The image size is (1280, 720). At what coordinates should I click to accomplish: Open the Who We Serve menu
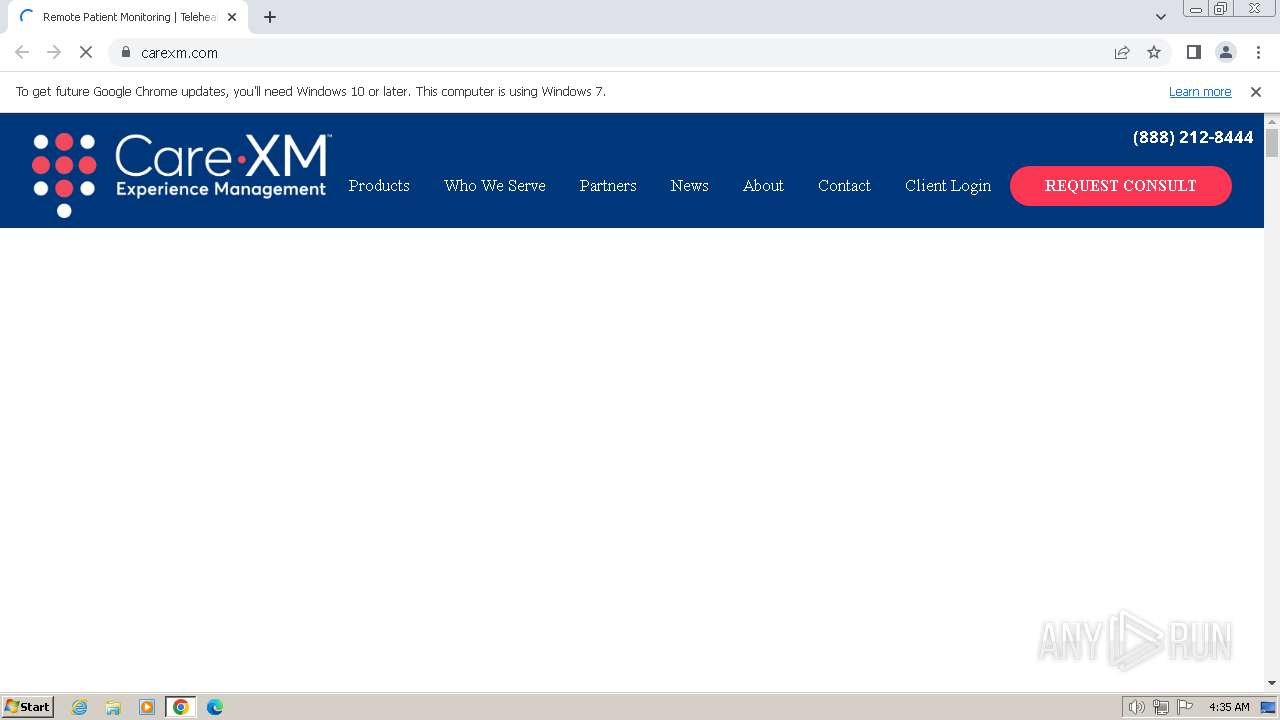pos(495,186)
